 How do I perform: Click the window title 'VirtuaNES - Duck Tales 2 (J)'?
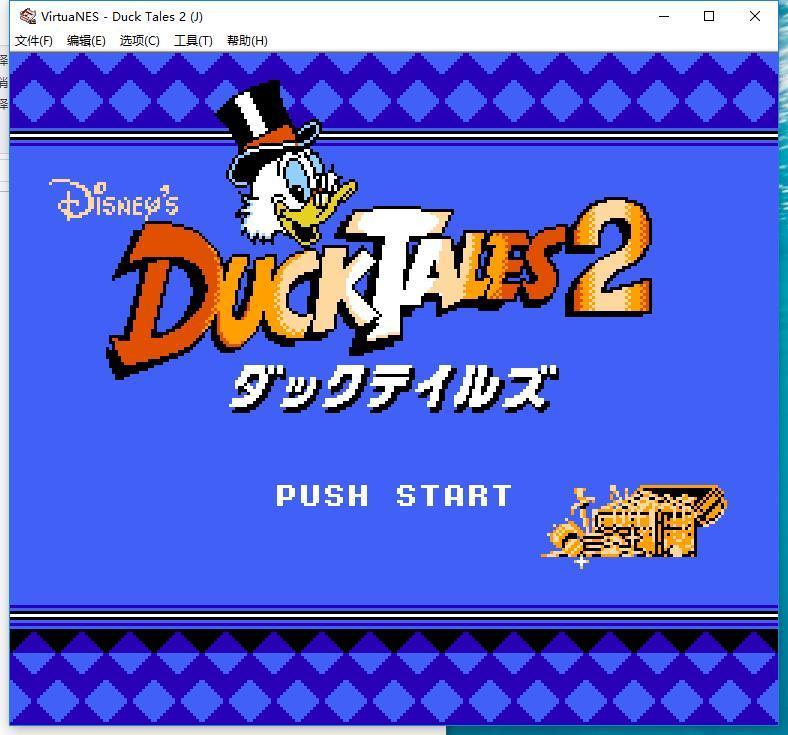[x=122, y=17]
